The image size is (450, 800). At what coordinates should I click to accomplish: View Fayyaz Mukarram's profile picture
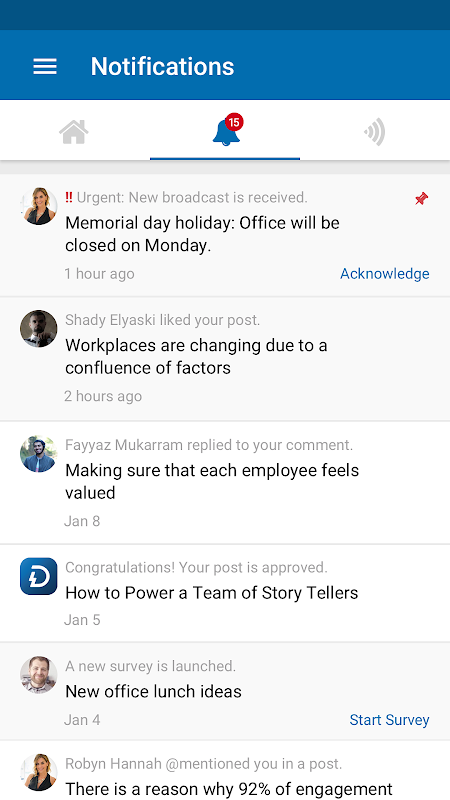(39, 454)
